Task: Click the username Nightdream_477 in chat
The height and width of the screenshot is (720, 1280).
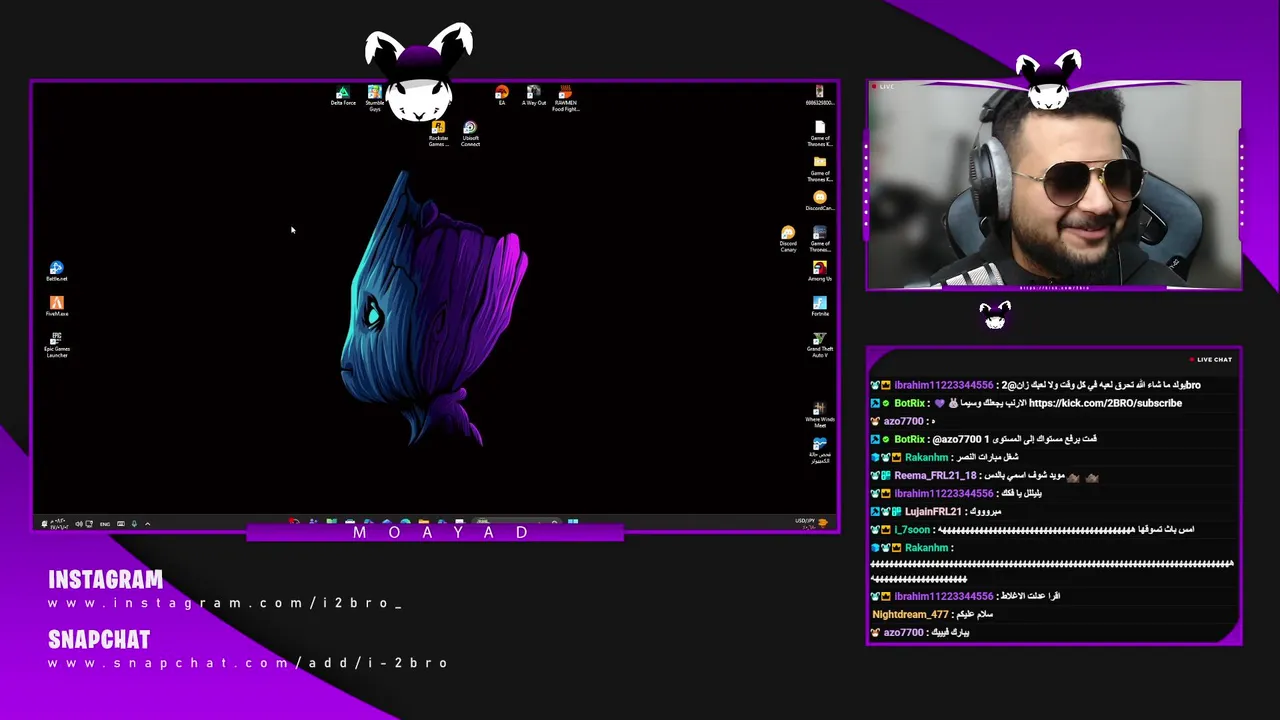Action: tap(910, 615)
